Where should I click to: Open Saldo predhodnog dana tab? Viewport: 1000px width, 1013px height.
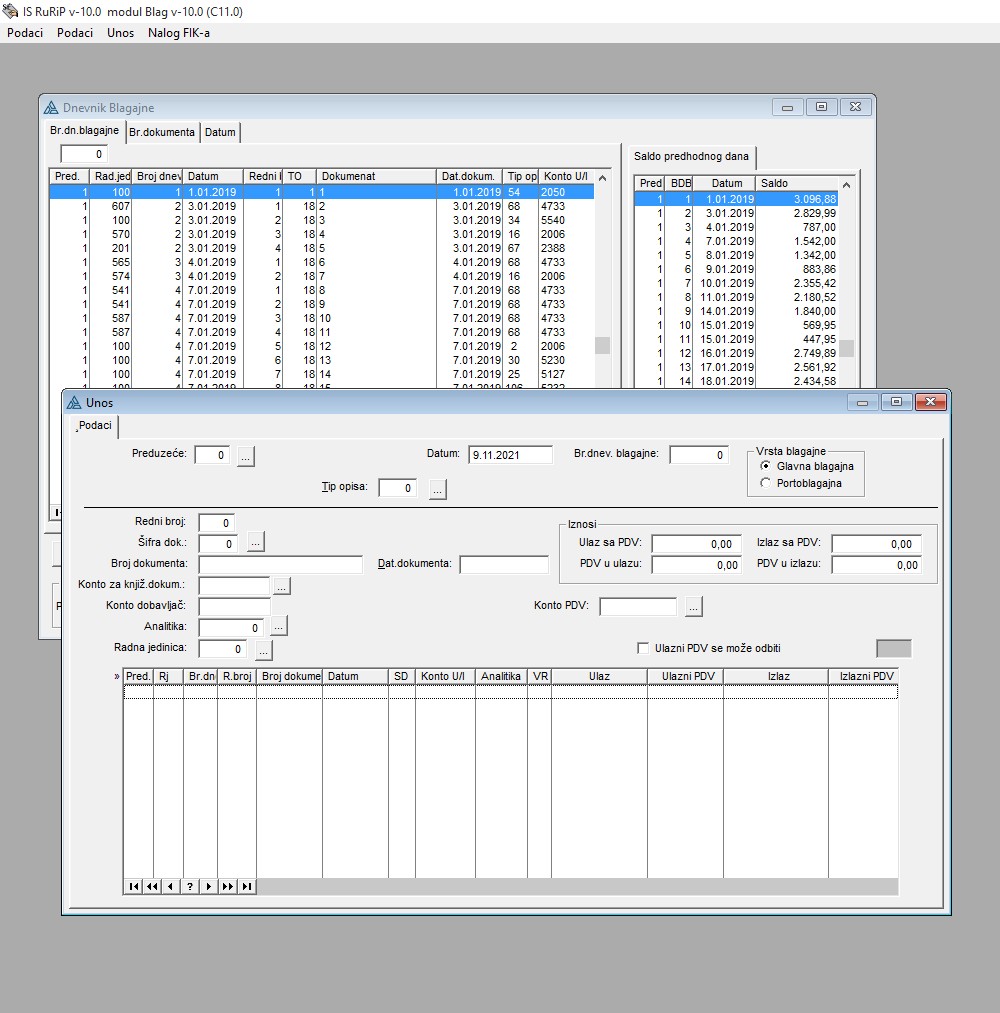point(691,157)
